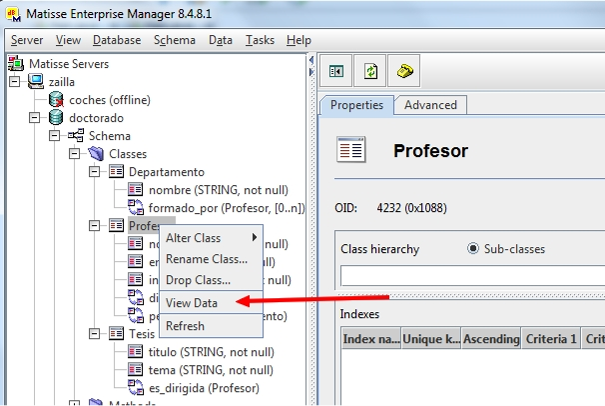Open the Alter Class submenu
The width and height of the screenshot is (605, 406).
coord(211,238)
